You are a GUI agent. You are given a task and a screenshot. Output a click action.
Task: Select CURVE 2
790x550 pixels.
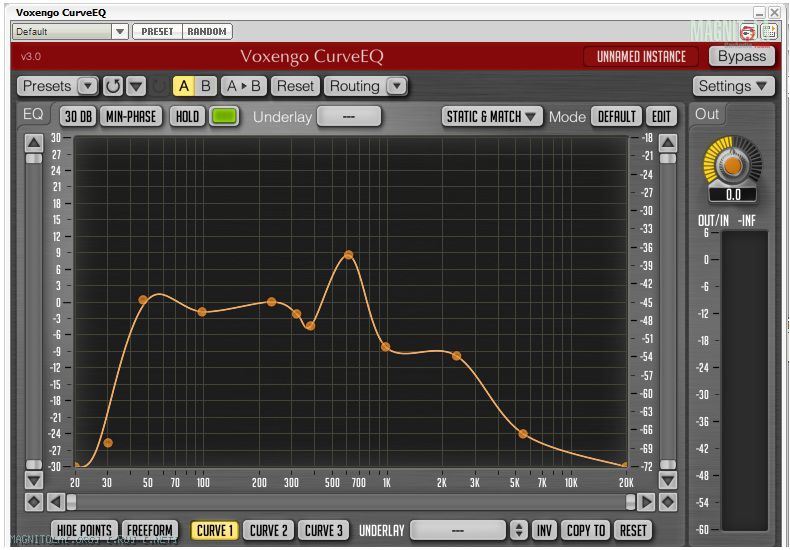[x=269, y=531]
